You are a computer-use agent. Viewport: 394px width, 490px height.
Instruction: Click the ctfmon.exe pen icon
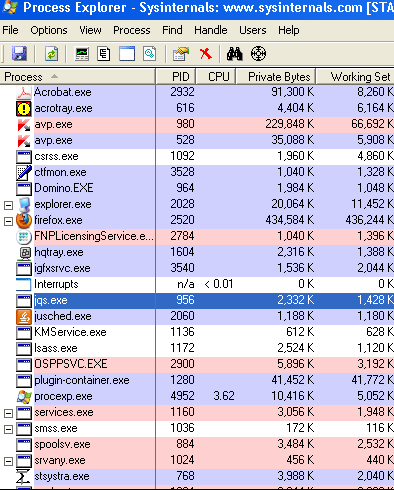click(24, 172)
